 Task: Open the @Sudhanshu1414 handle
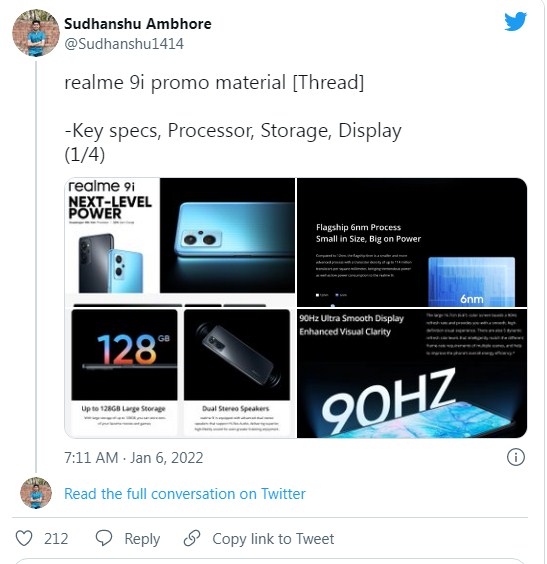pyautogui.click(x=124, y=44)
